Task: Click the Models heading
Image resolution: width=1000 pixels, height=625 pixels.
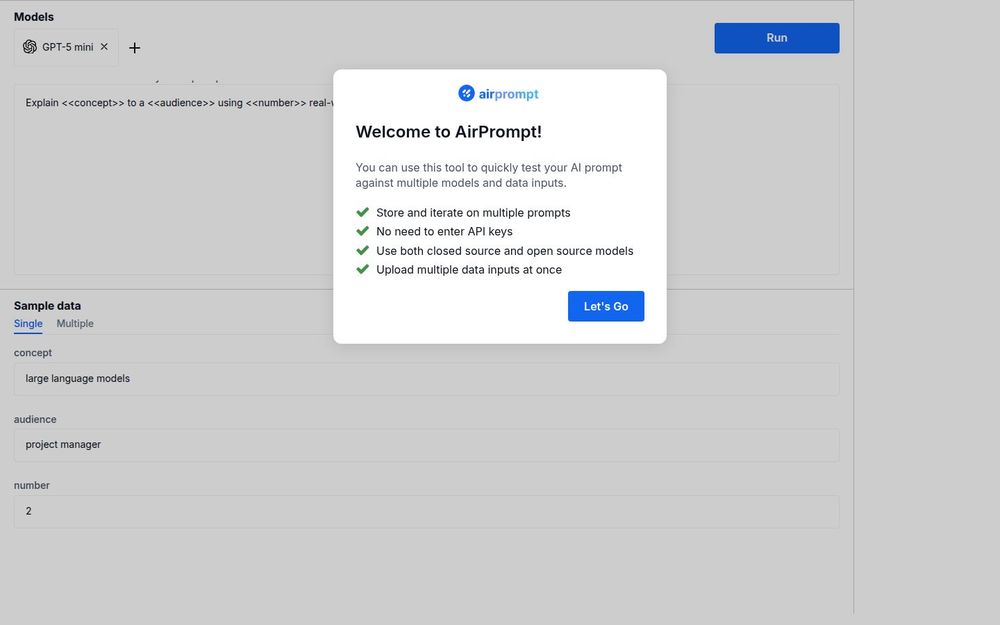Action: point(34,17)
